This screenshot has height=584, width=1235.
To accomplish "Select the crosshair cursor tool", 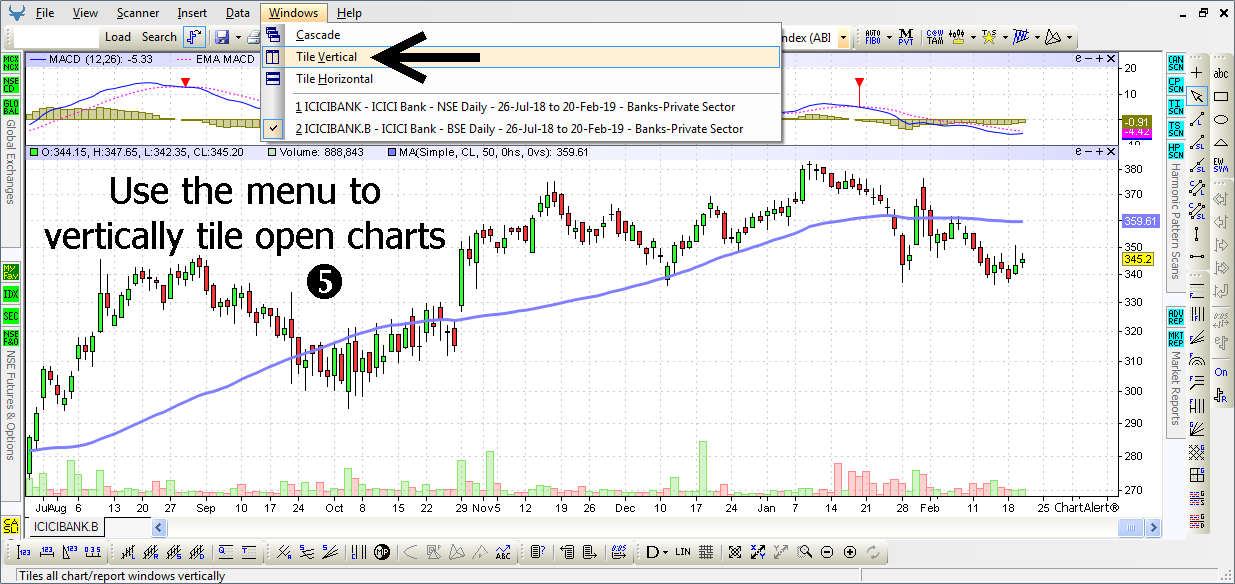I will (1196, 73).
